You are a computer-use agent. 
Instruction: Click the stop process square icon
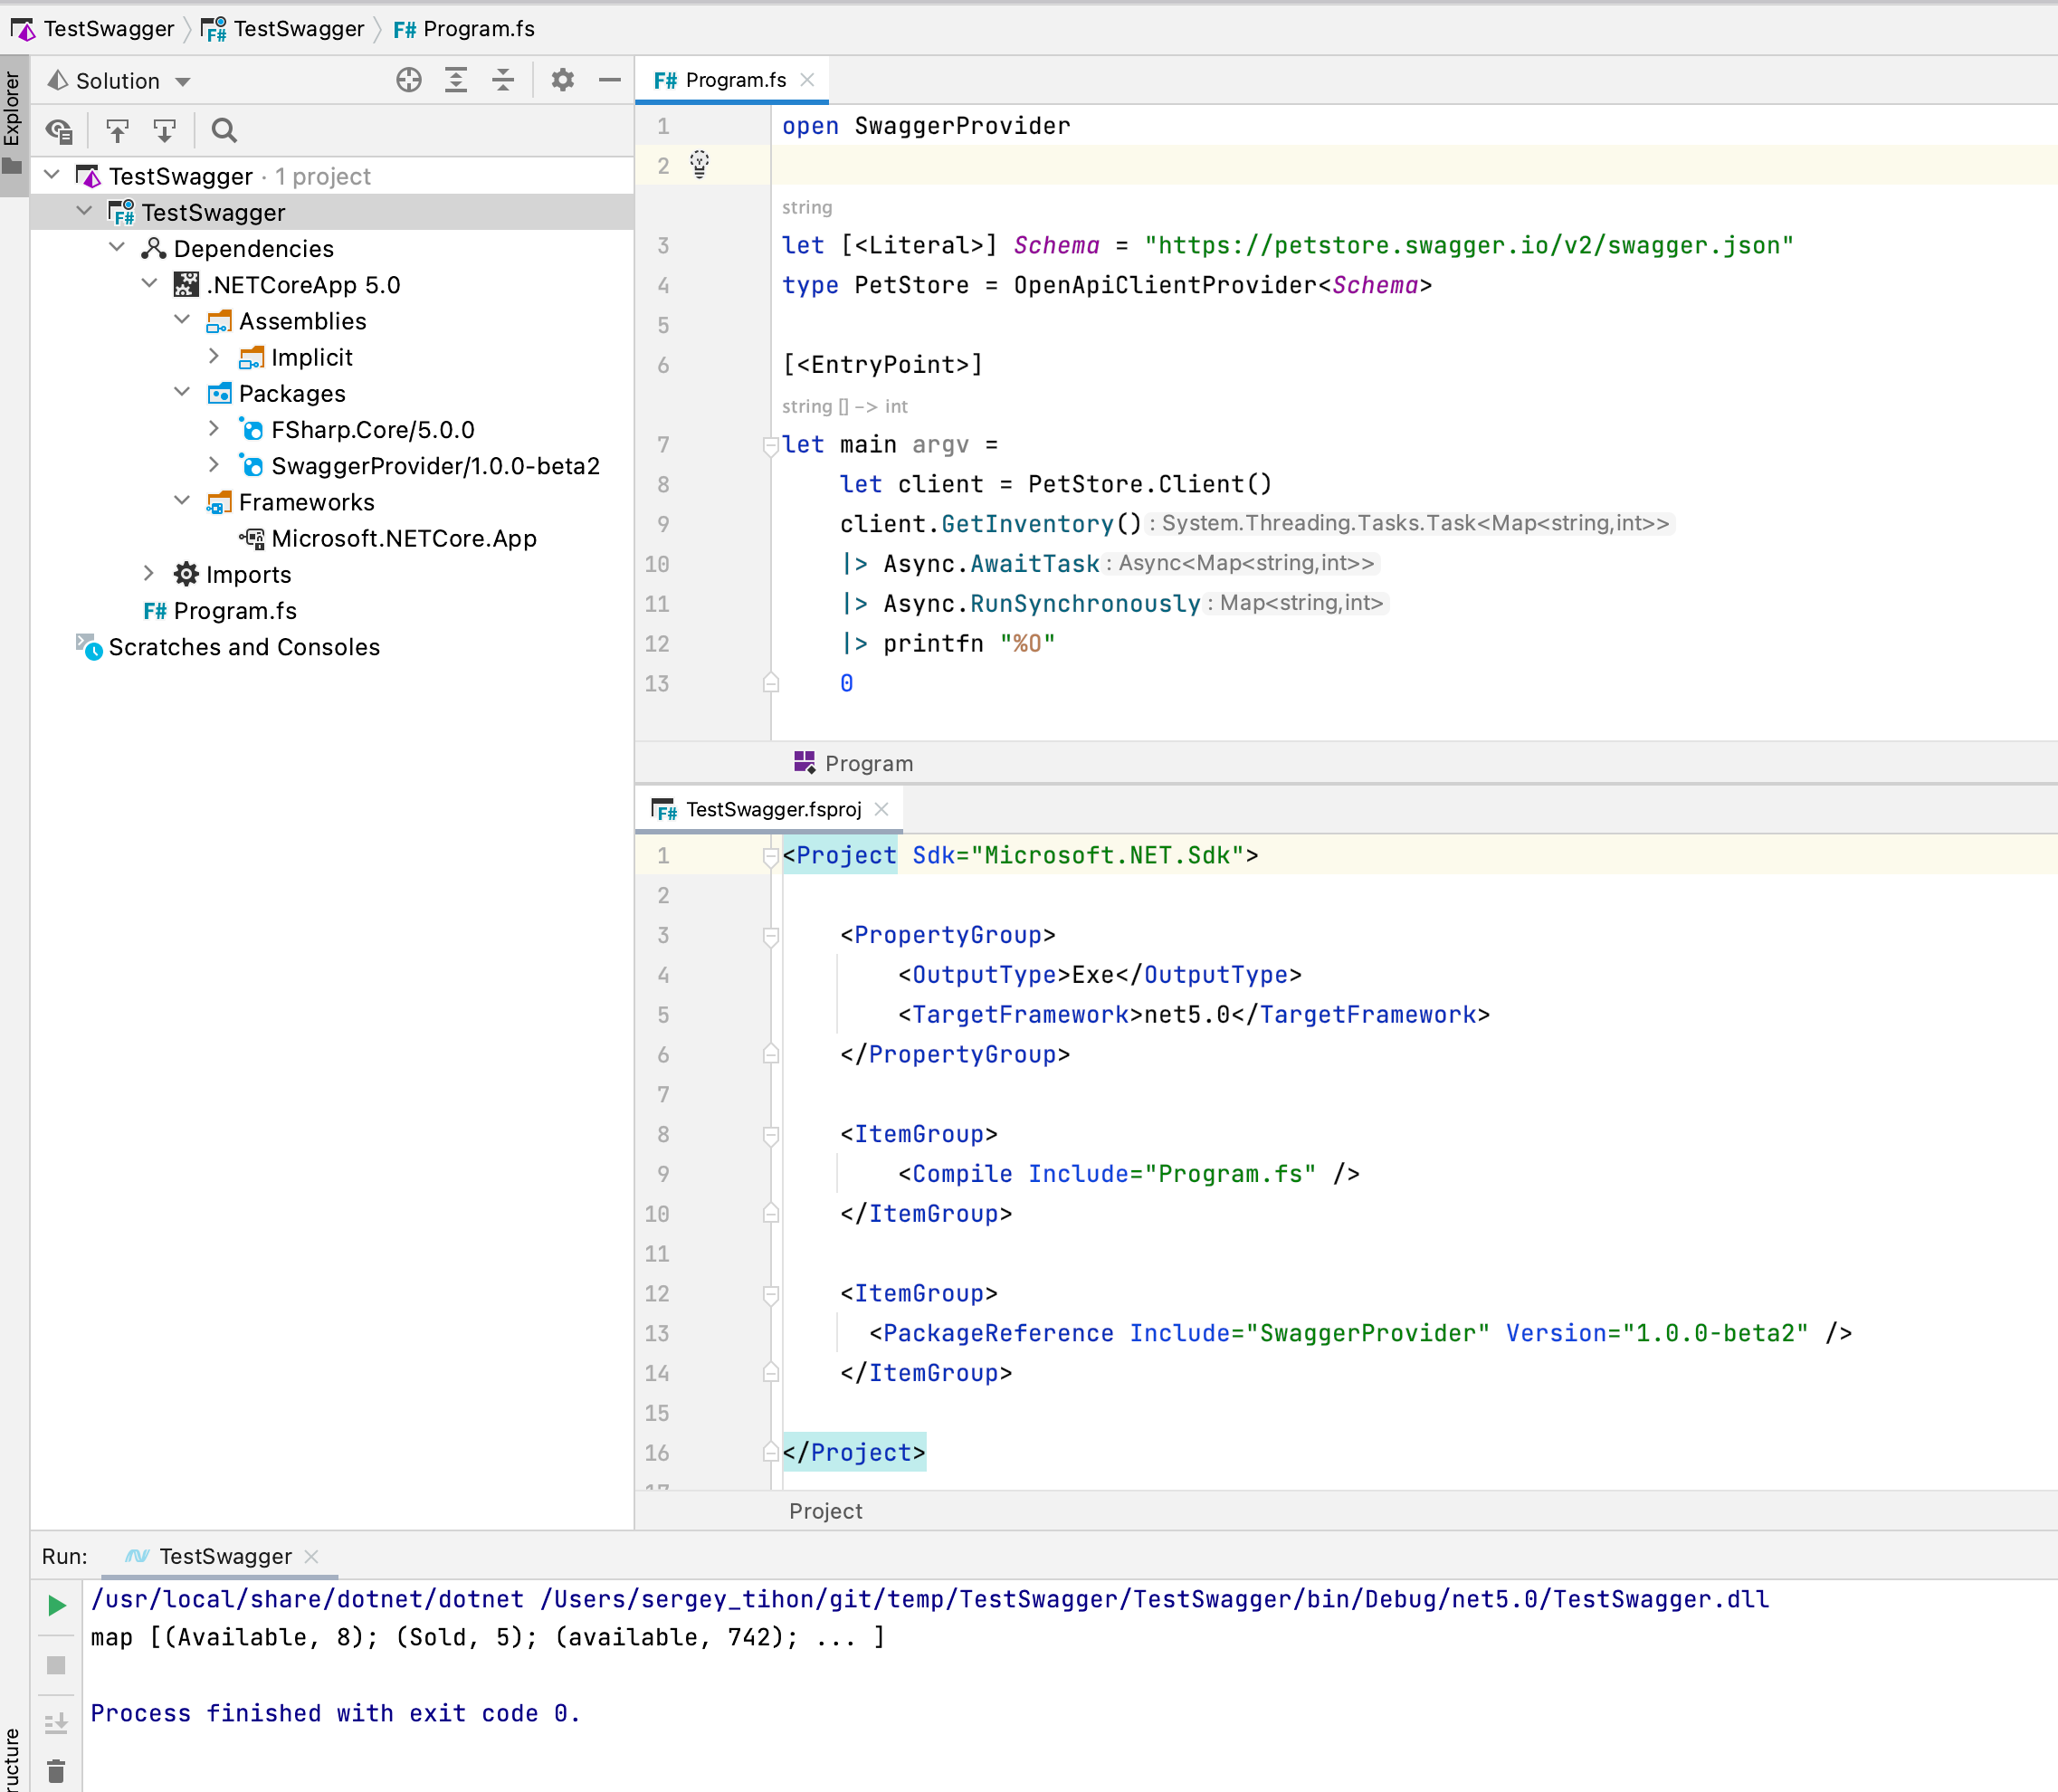[x=56, y=1665]
